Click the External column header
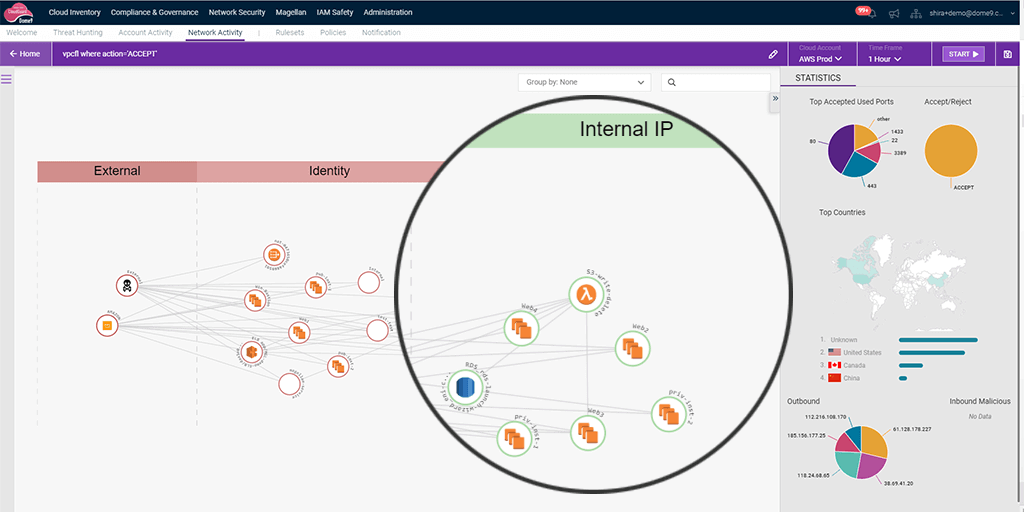Screen dimensions: 1024x512 [117, 171]
